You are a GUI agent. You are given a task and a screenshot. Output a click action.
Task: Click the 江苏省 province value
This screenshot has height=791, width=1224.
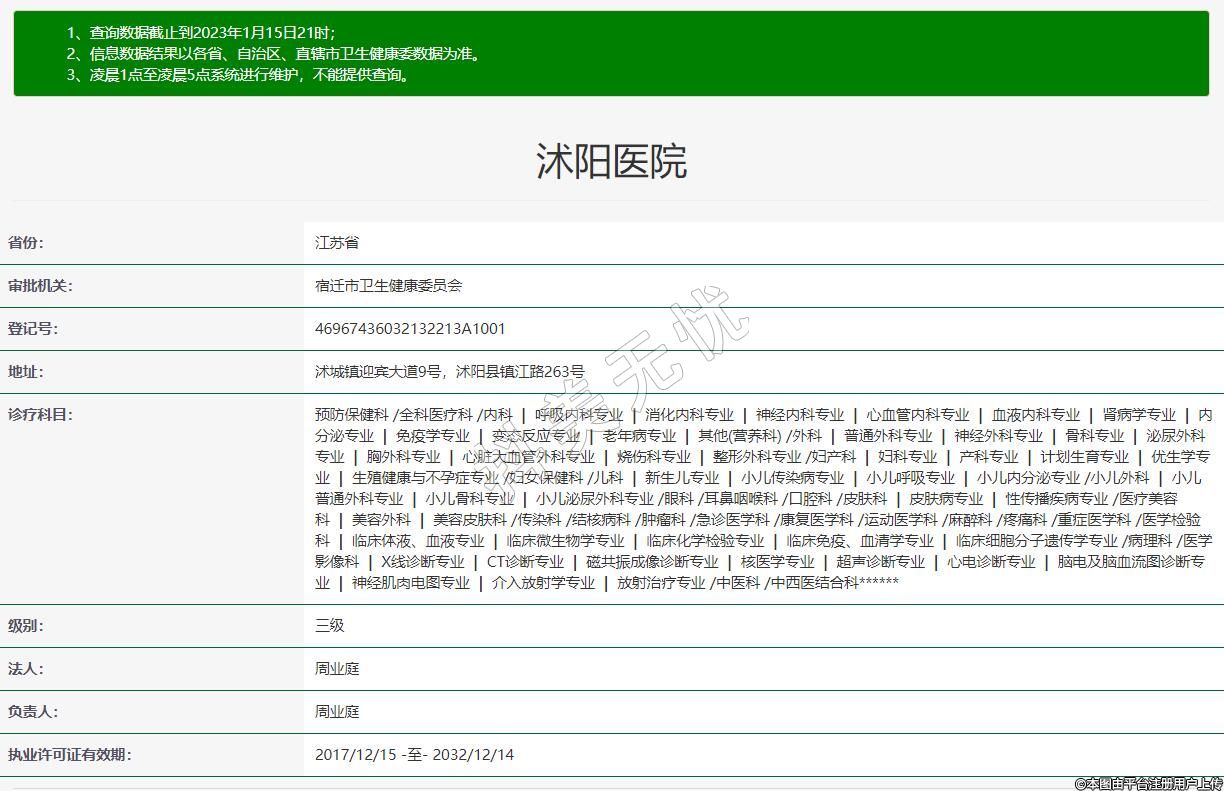point(337,243)
